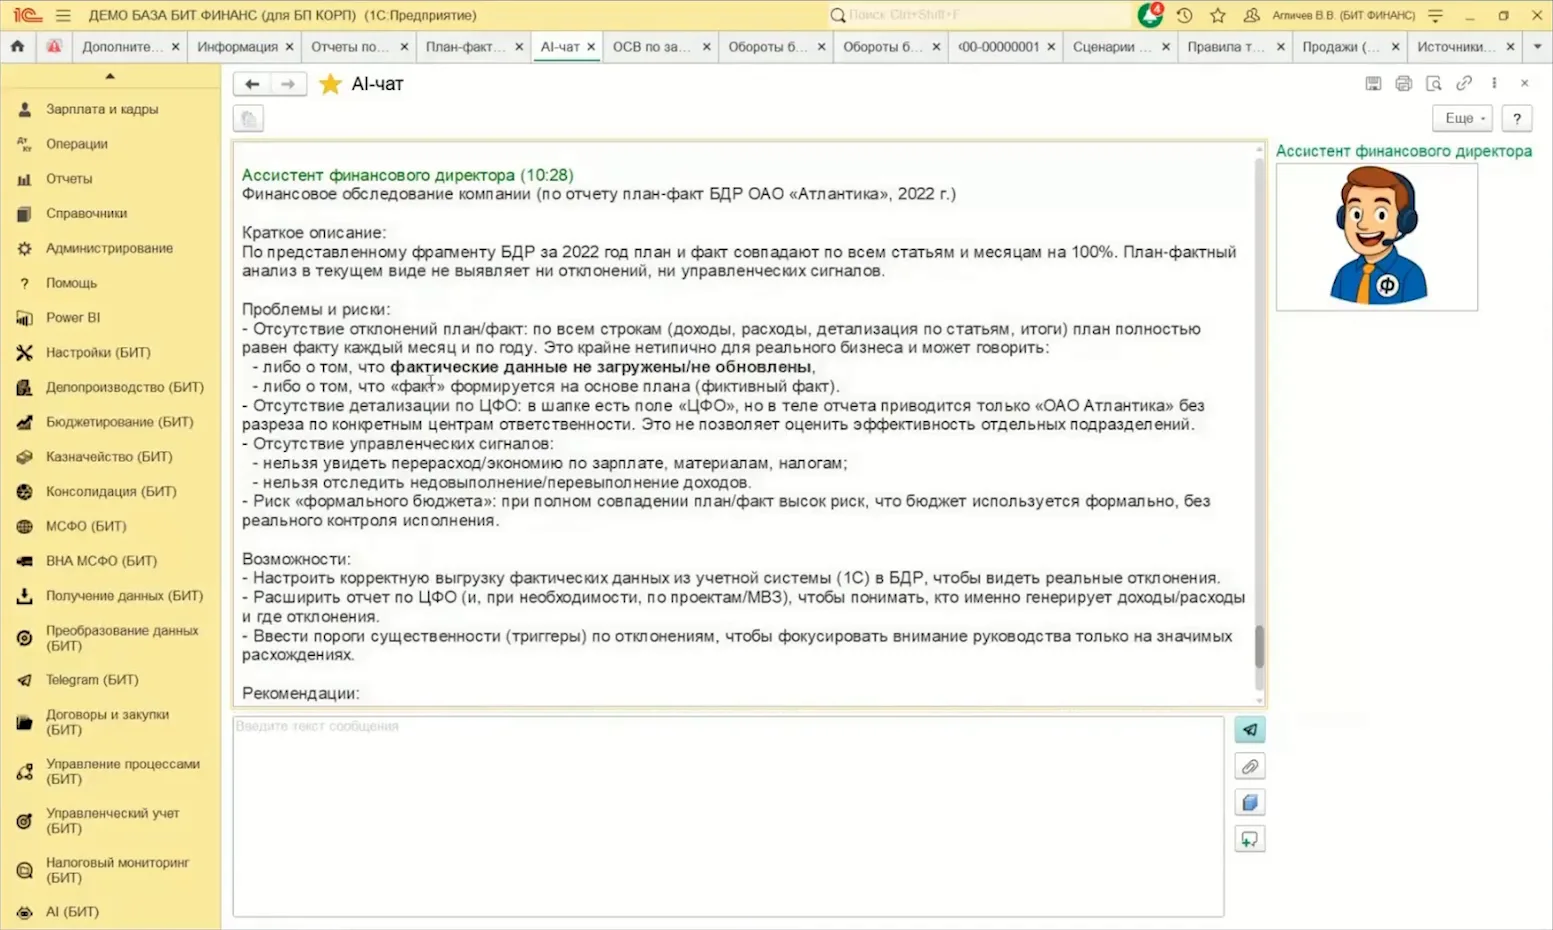
Task: Navigate forward with the right arrow button
Action: 288,84
